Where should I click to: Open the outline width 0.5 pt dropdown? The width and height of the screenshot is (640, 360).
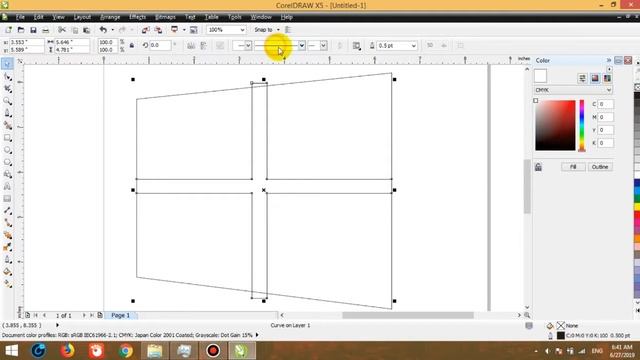[413, 46]
